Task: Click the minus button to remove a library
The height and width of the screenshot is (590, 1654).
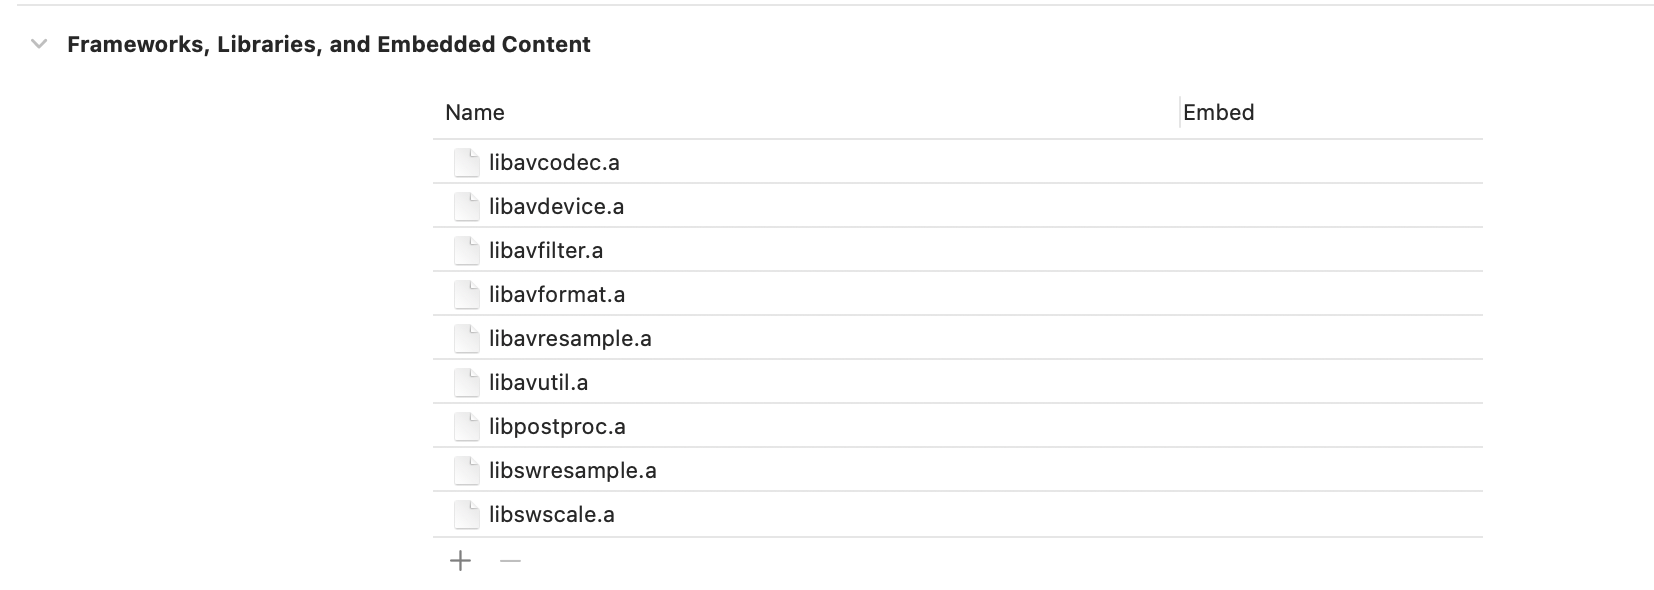Action: point(510,561)
